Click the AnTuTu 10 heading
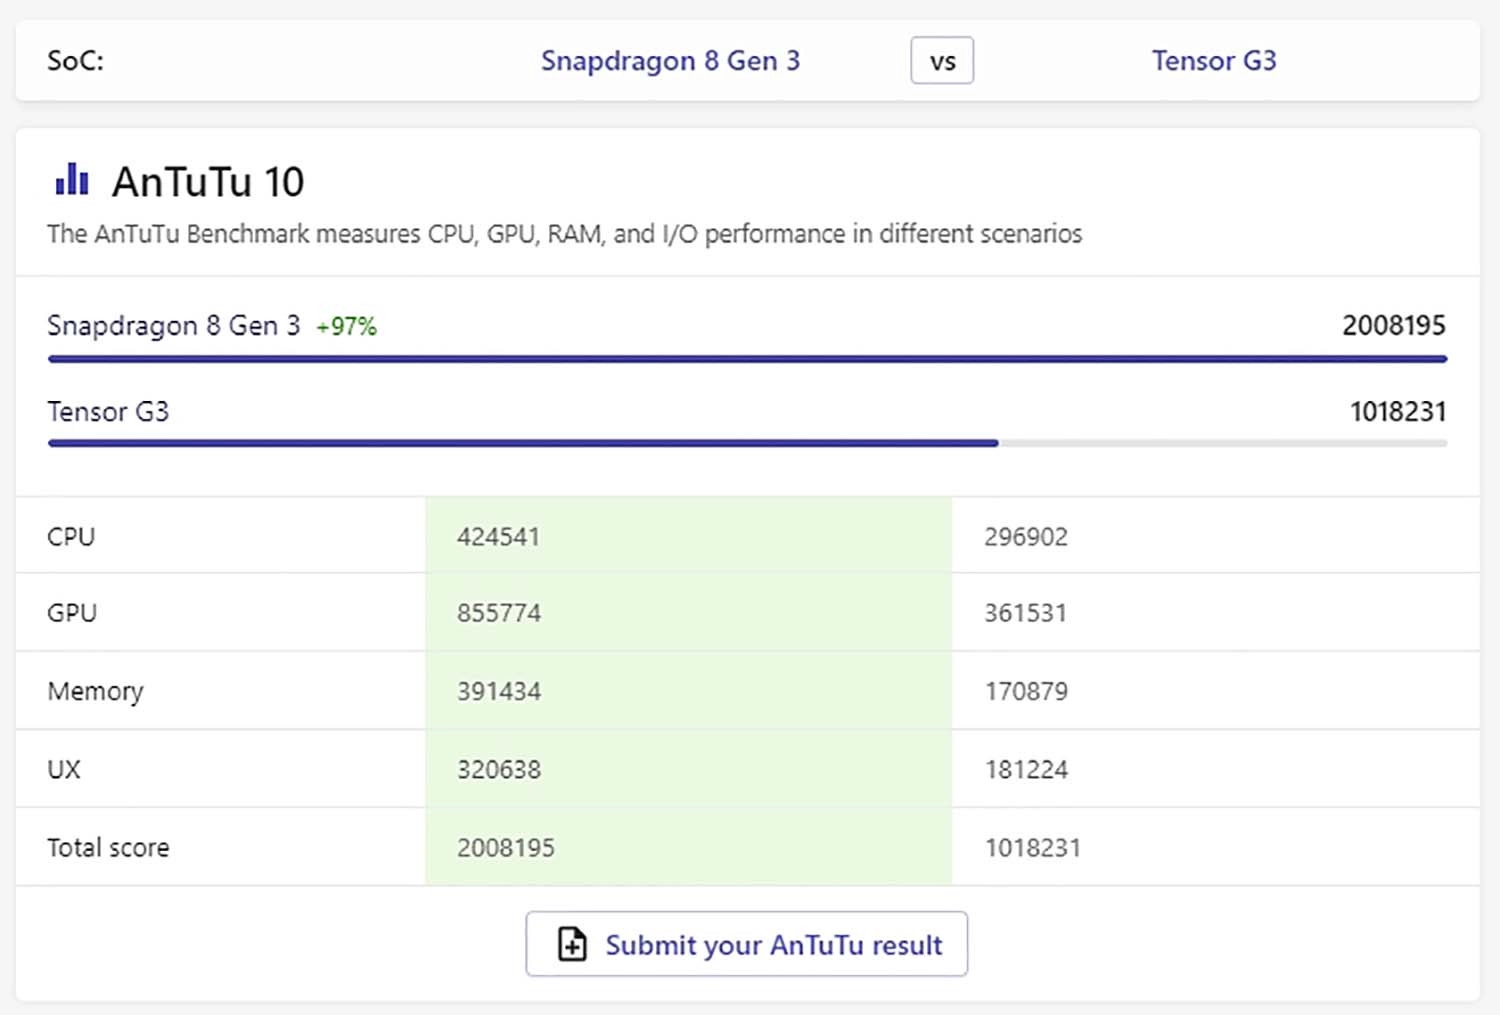 [x=208, y=182]
